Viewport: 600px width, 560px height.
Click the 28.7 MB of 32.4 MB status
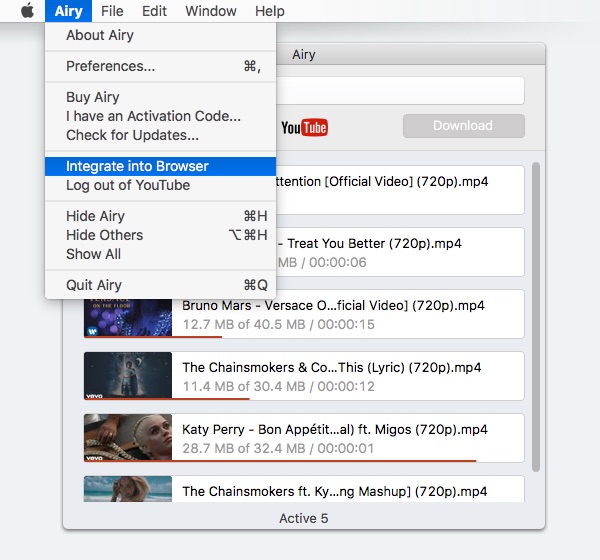pyautogui.click(x=278, y=448)
